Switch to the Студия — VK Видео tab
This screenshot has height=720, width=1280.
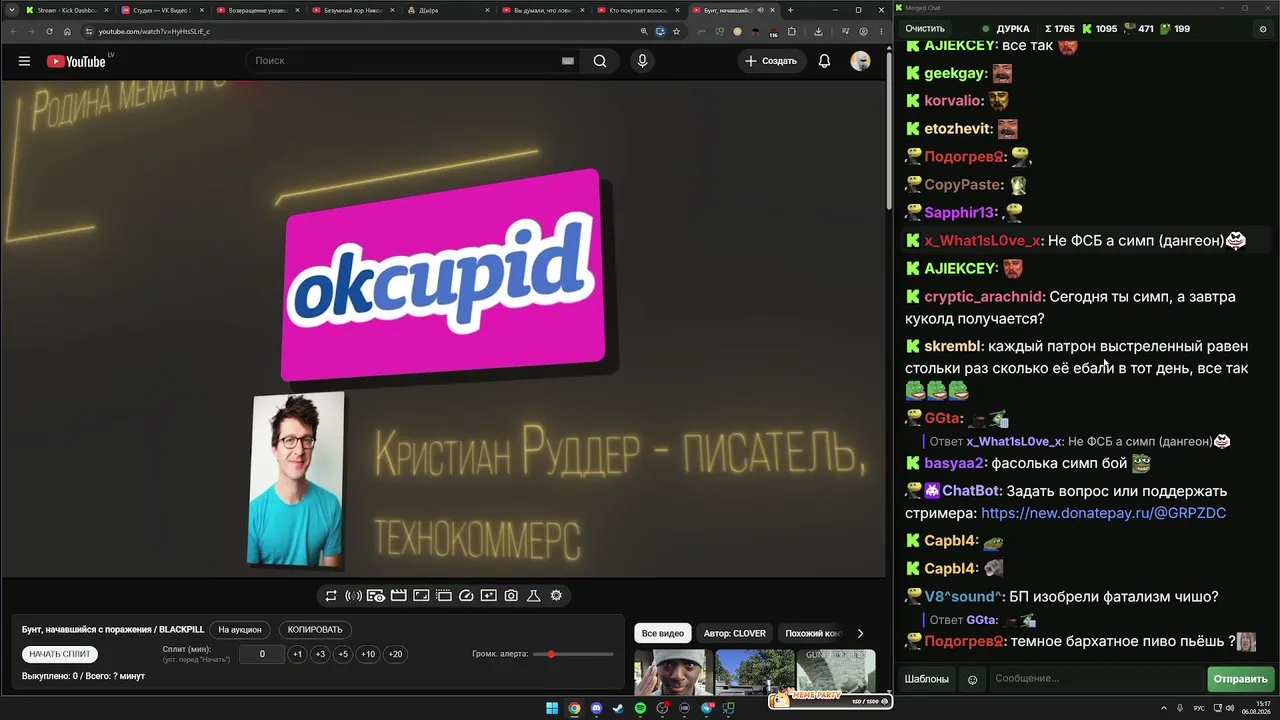[162, 10]
